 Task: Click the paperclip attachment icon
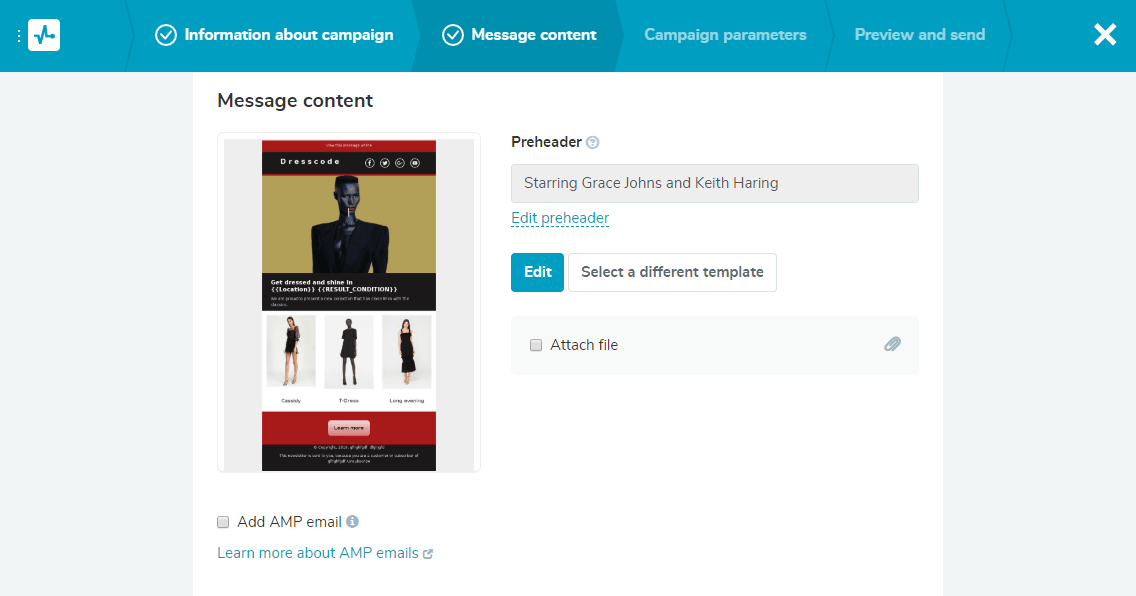tap(893, 344)
